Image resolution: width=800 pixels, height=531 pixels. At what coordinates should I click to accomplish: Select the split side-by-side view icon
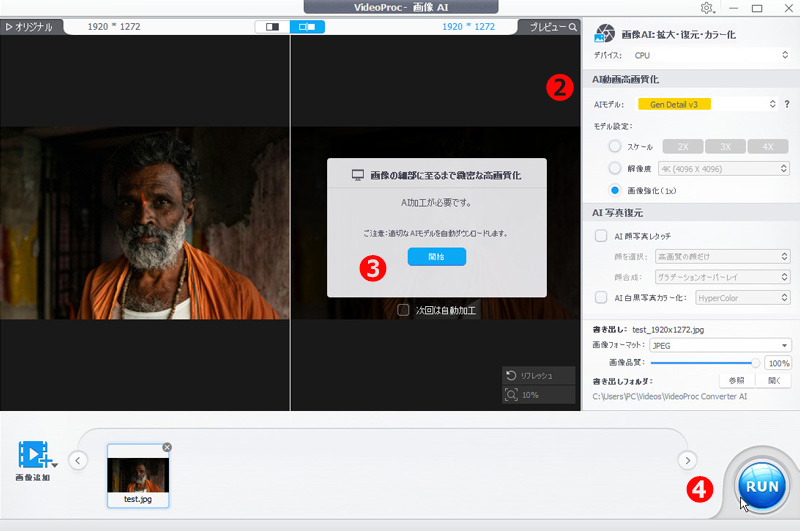(307, 27)
